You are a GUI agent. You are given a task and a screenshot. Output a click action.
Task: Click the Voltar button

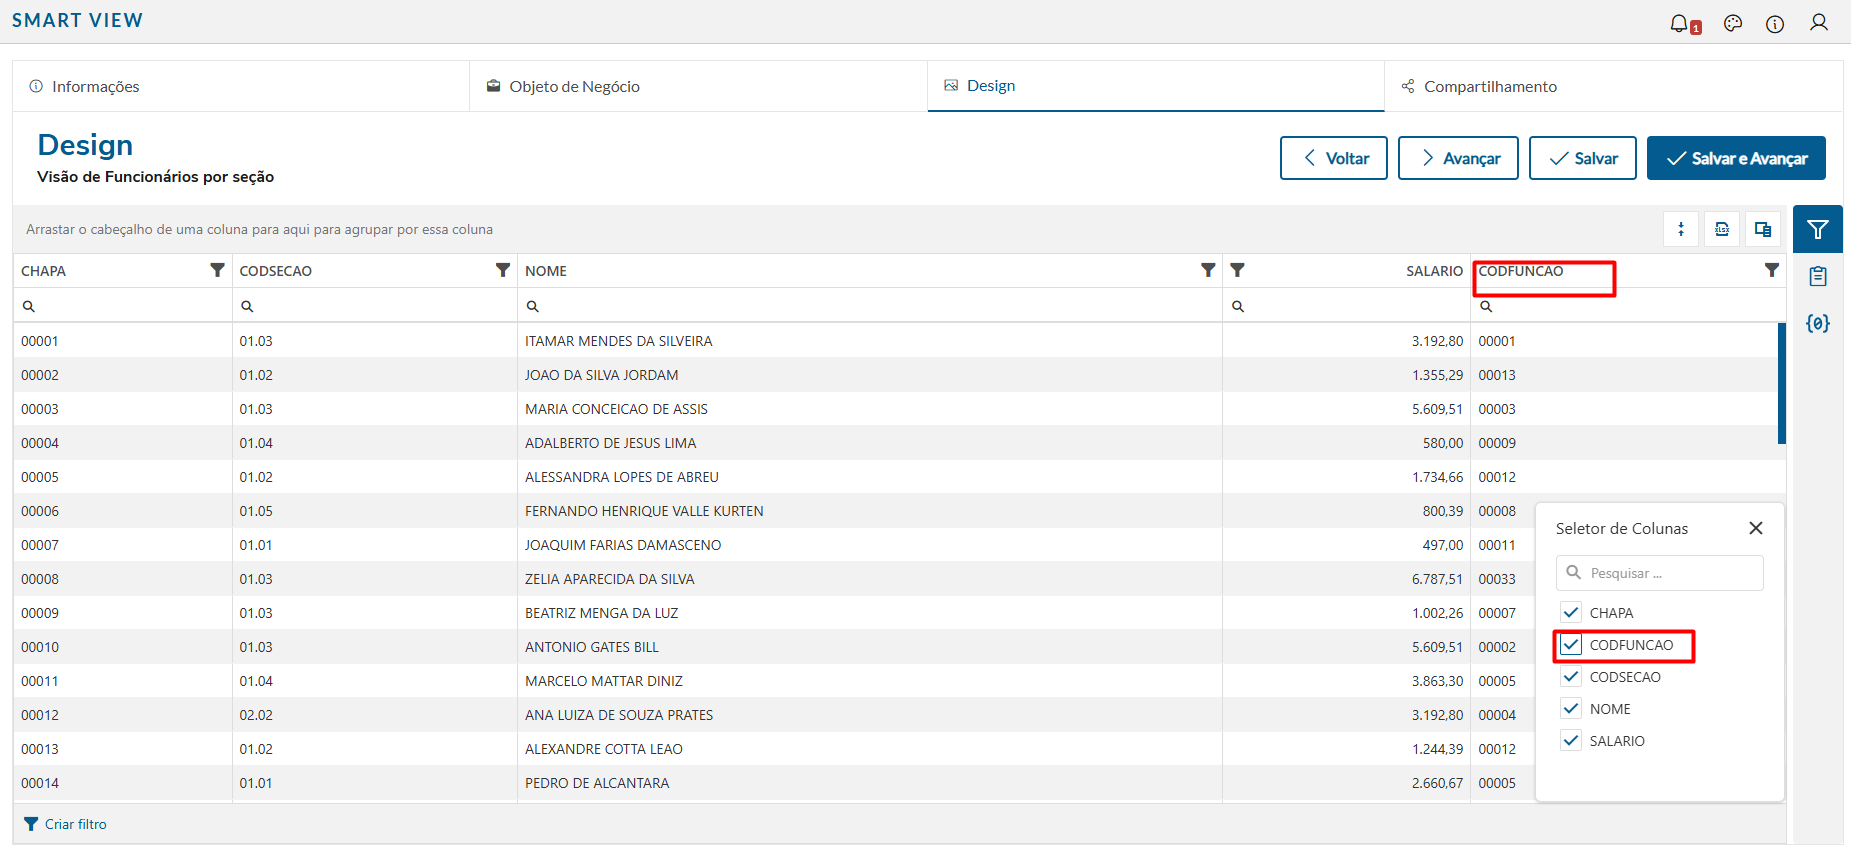coord(1334,158)
